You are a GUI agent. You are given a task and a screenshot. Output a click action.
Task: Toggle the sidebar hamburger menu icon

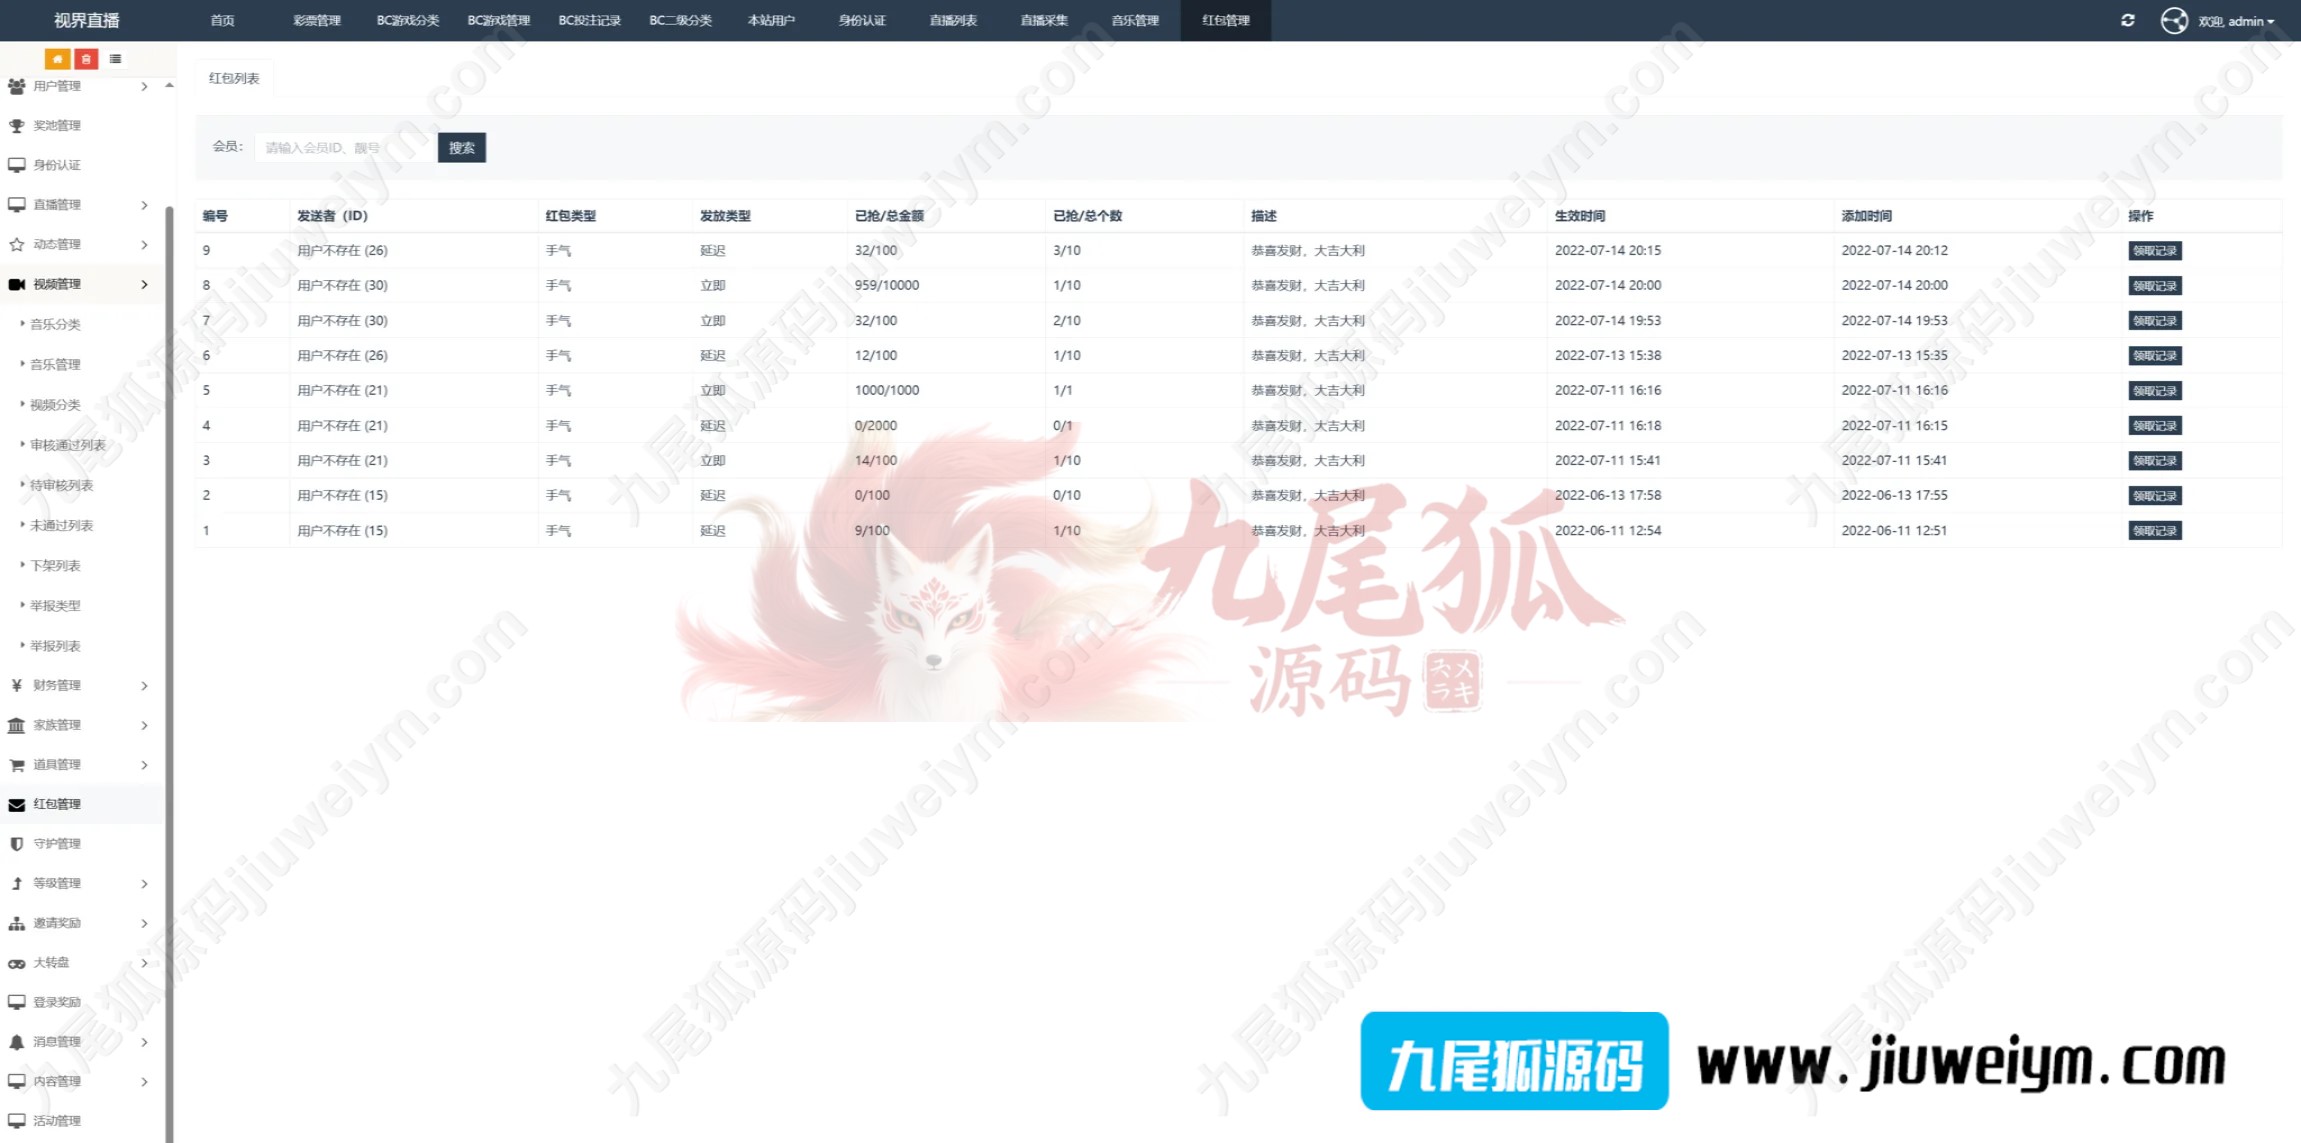tap(116, 59)
